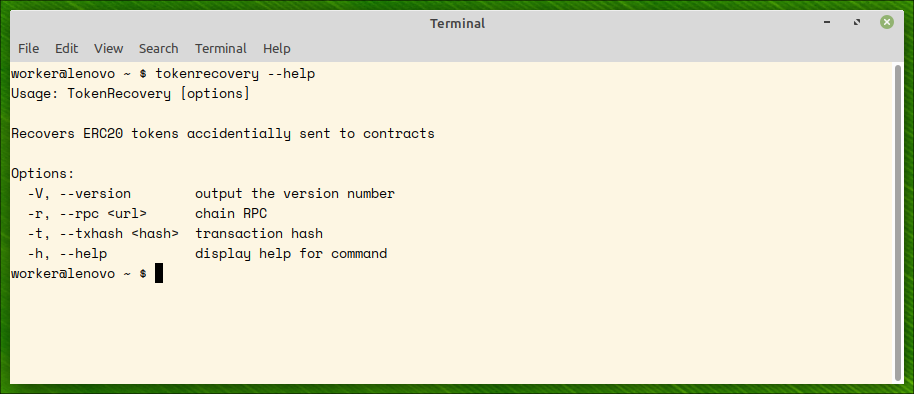The height and width of the screenshot is (394, 914).
Task: Click the 'display help for command' text
Action: pos(291,254)
